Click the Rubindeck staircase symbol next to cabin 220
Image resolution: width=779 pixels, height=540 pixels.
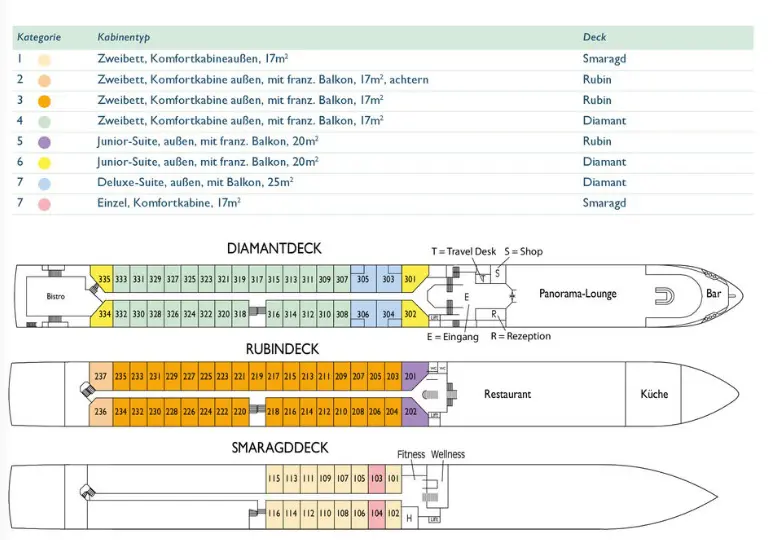pyautogui.click(x=257, y=409)
